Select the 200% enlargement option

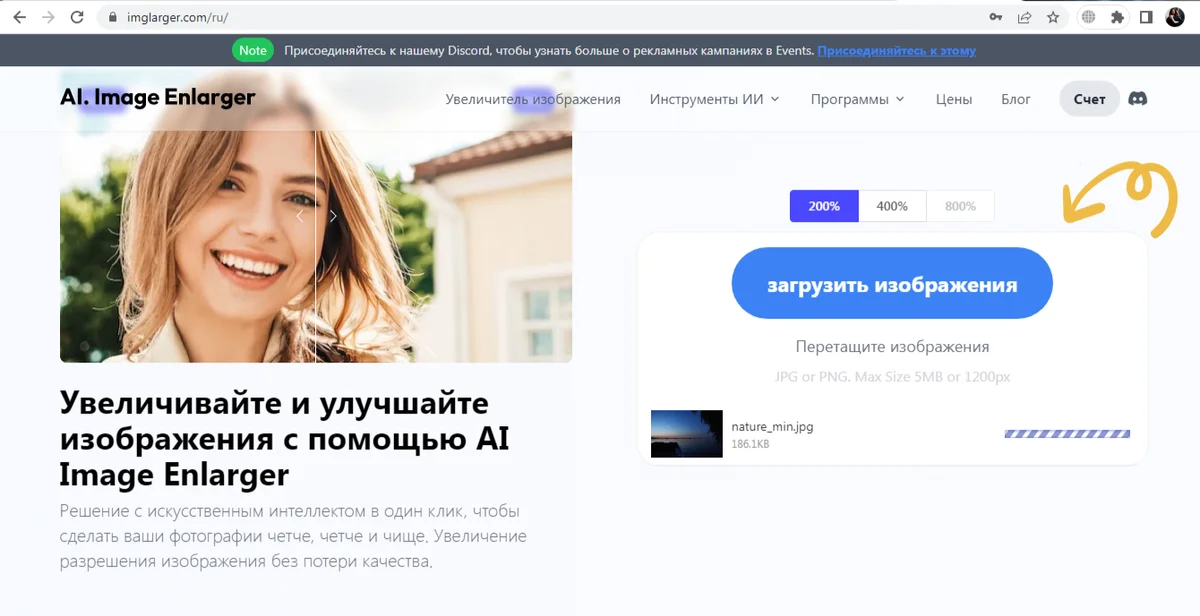coord(824,206)
